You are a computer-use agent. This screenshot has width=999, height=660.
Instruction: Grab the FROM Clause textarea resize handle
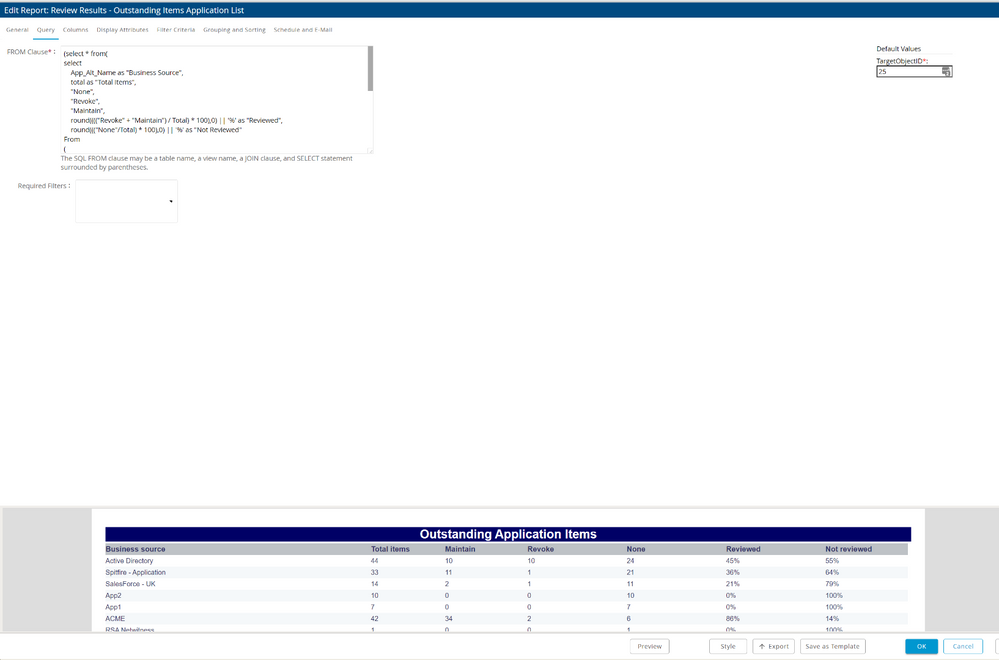[x=370, y=150]
